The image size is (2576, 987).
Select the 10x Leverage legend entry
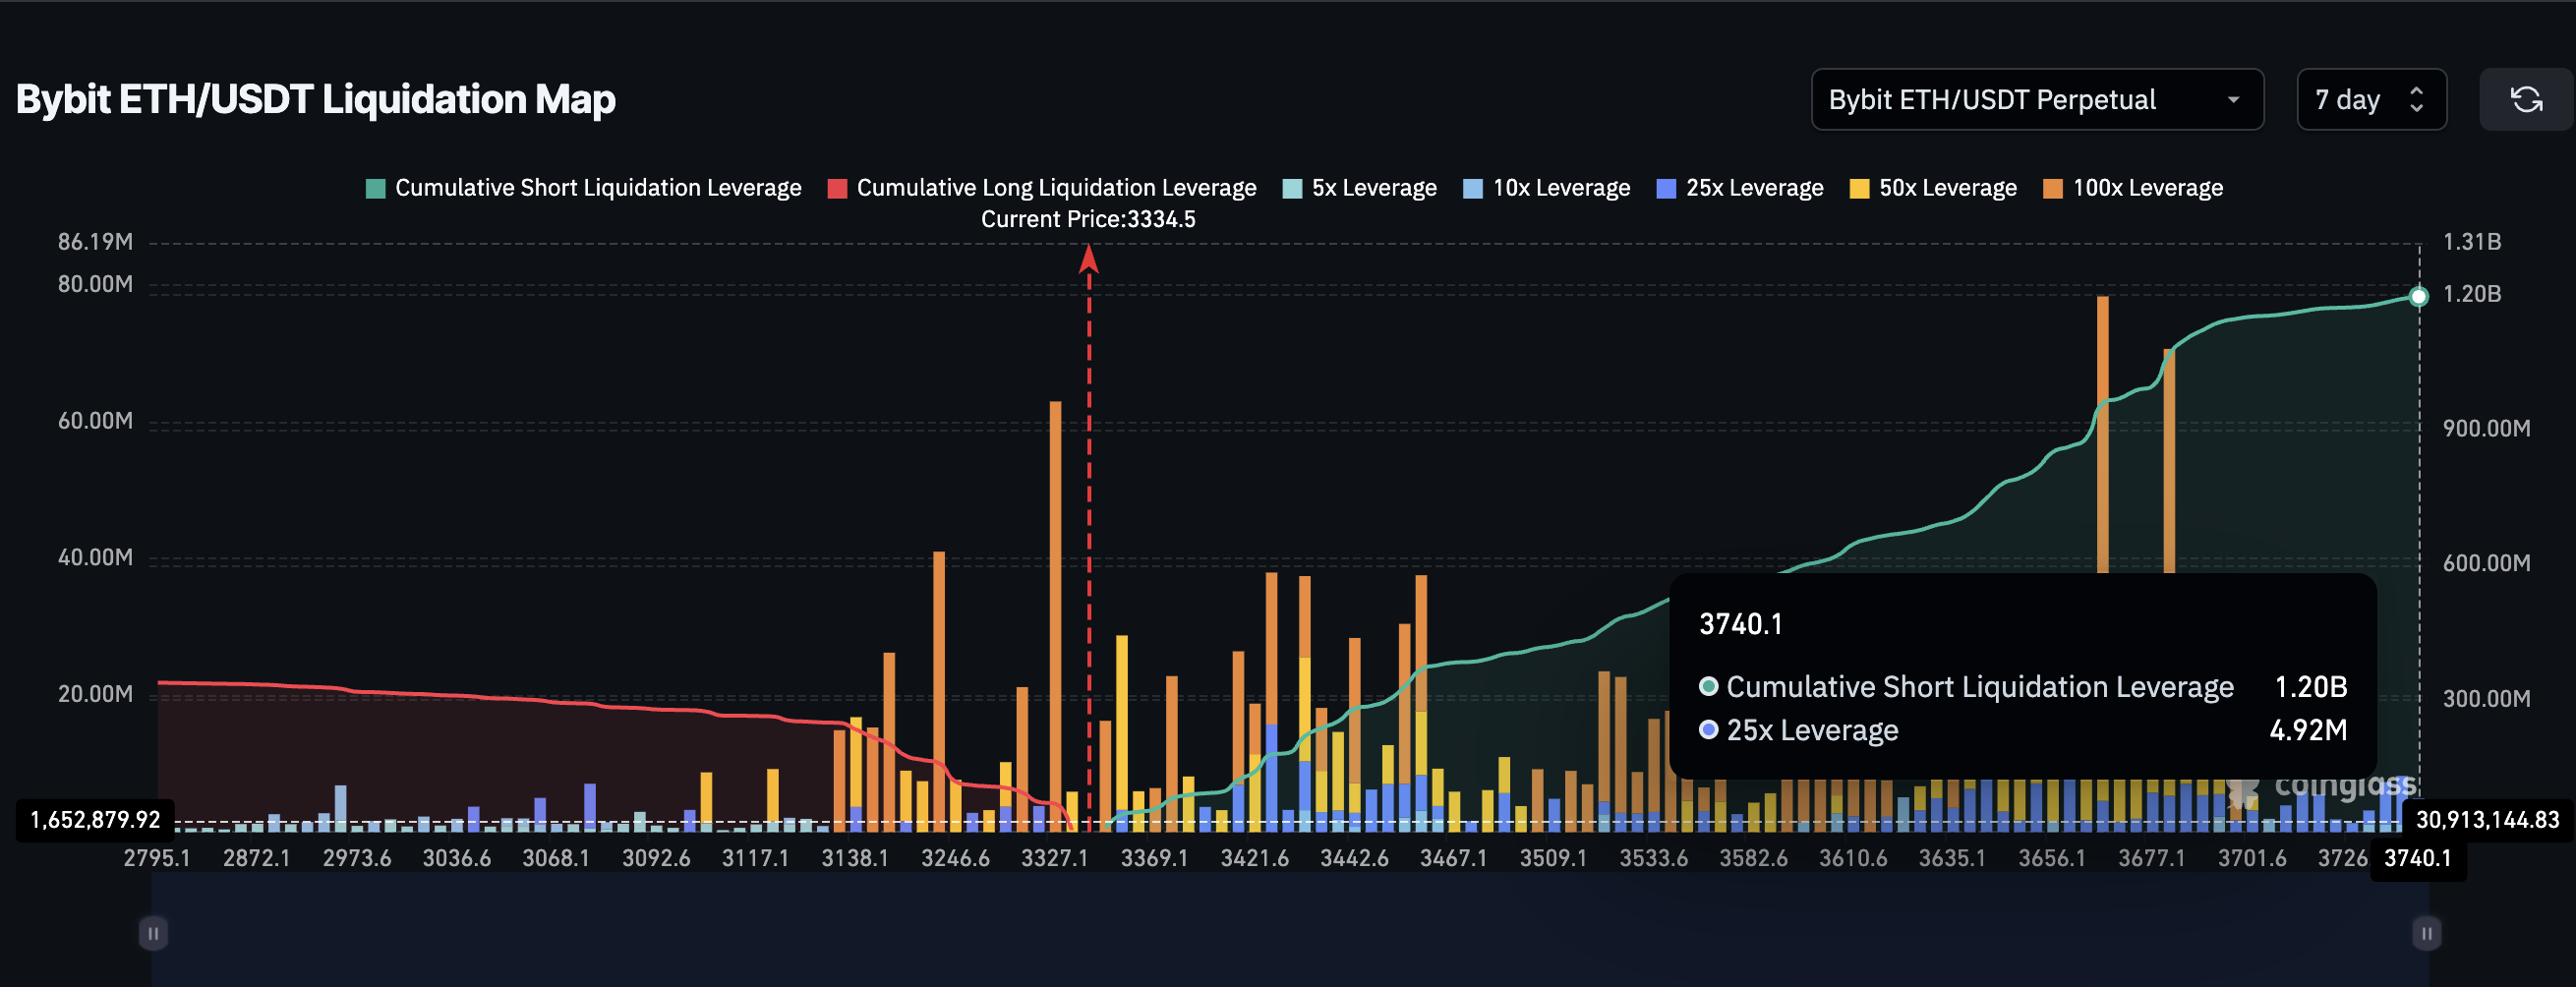click(1546, 187)
